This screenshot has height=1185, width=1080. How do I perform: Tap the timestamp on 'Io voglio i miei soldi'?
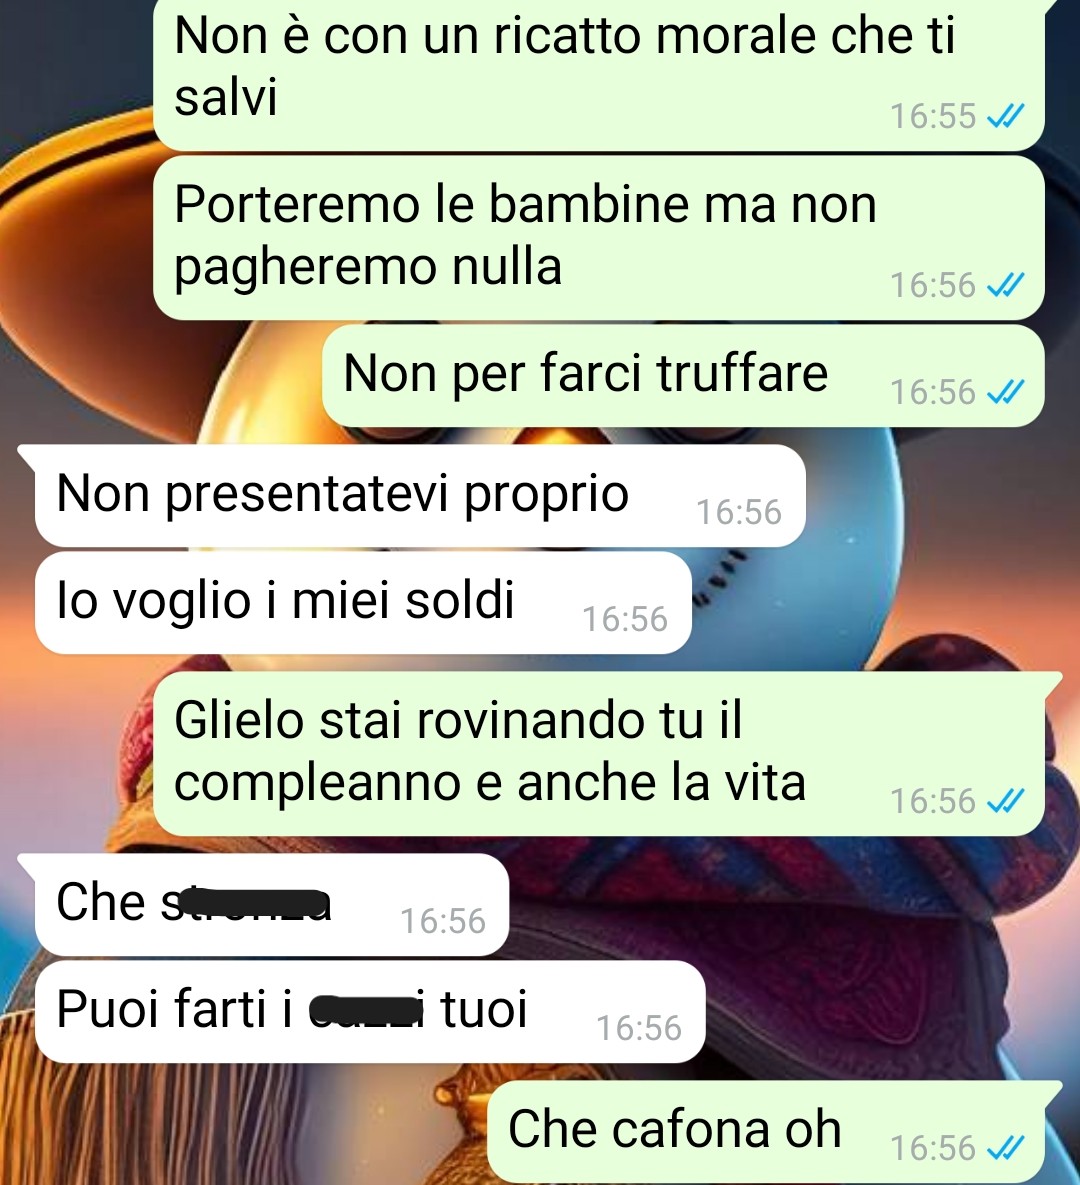tap(625, 619)
